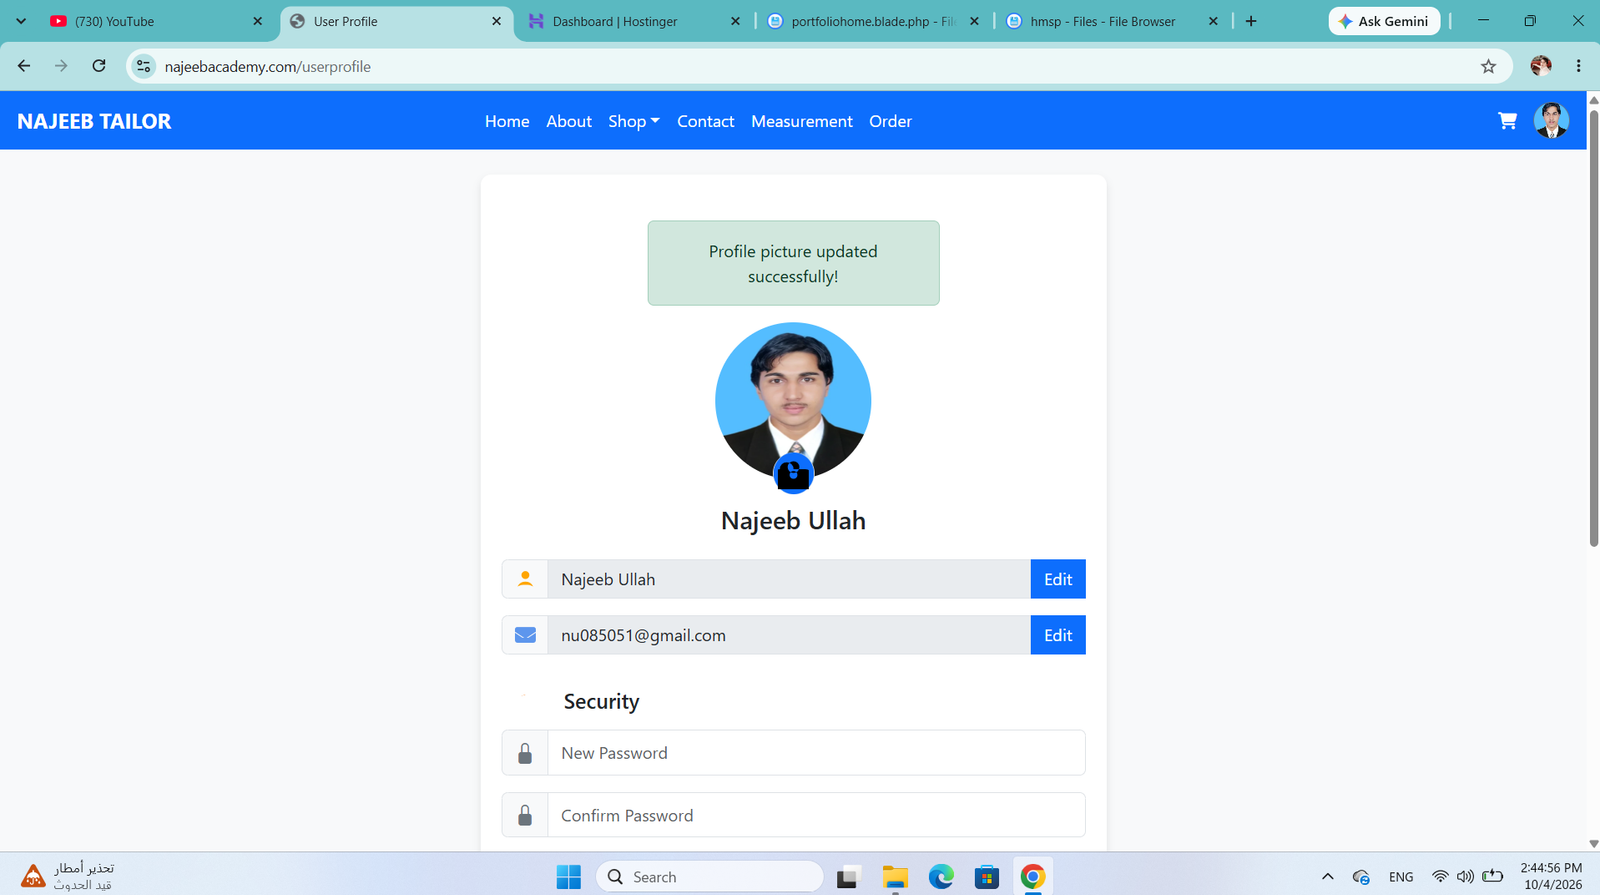
Task: Open the shopping cart icon
Action: pos(1507,121)
